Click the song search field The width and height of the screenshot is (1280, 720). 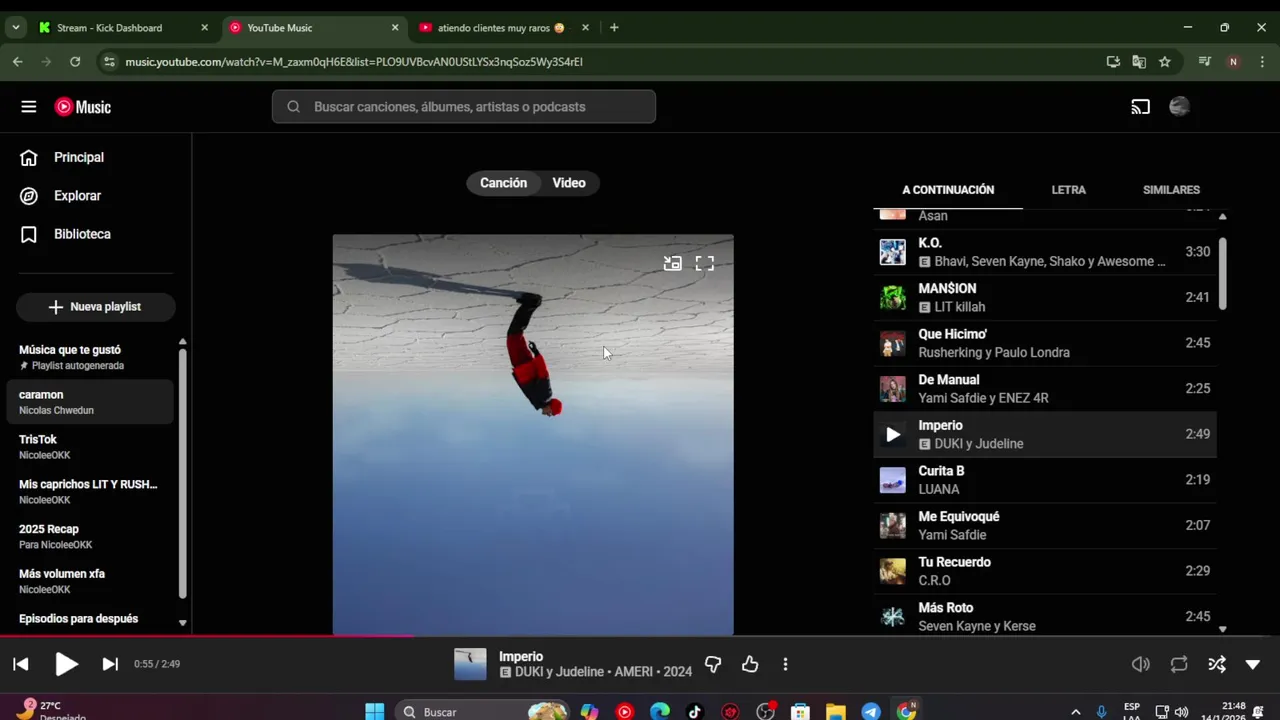[x=464, y=107]
